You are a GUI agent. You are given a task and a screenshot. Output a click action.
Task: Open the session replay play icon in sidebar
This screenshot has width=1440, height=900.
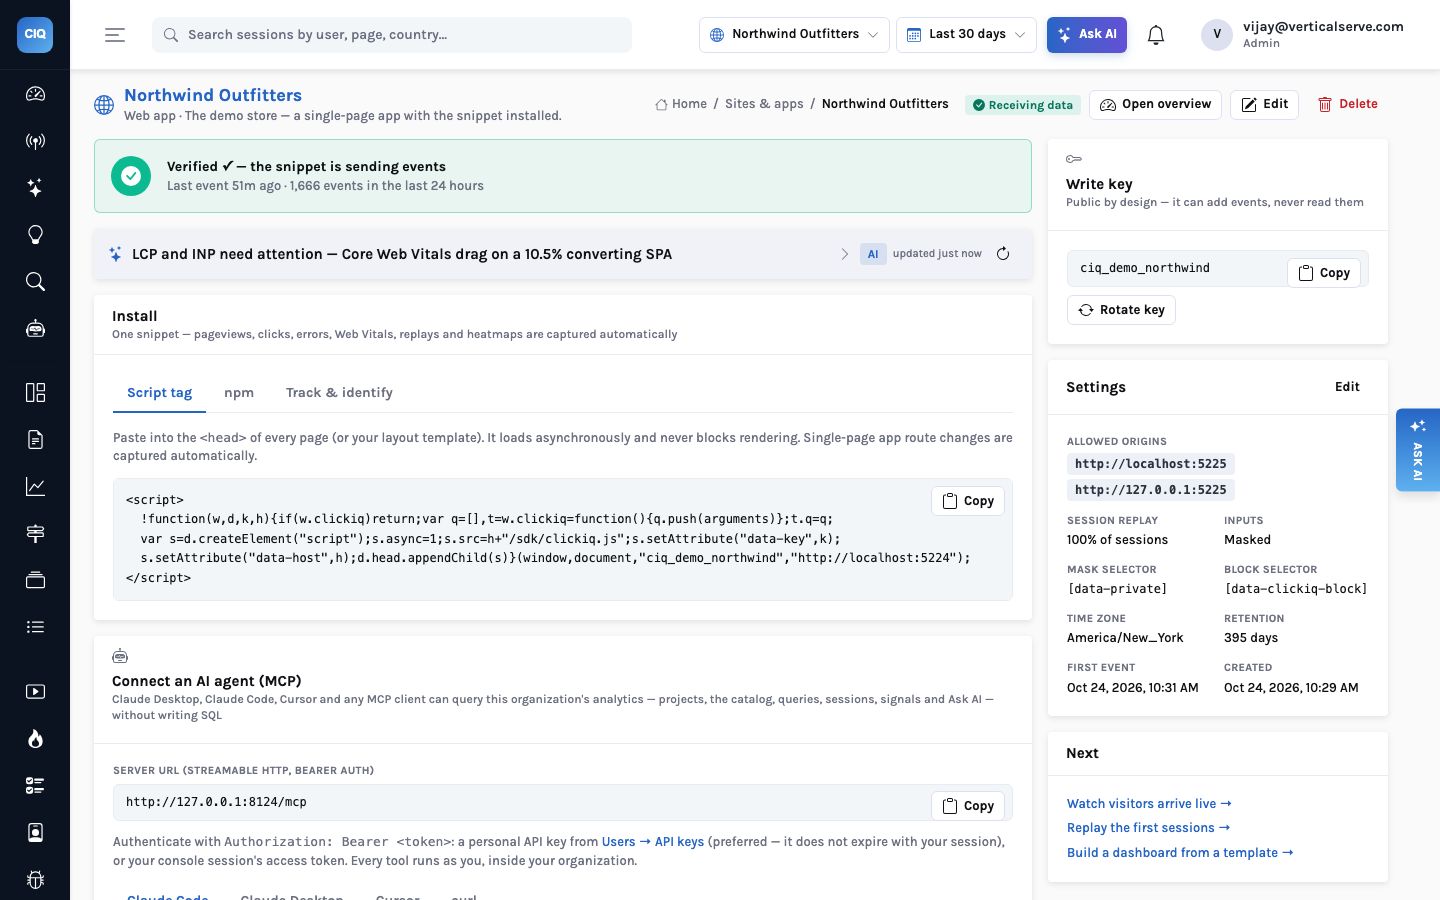(35, 691)
